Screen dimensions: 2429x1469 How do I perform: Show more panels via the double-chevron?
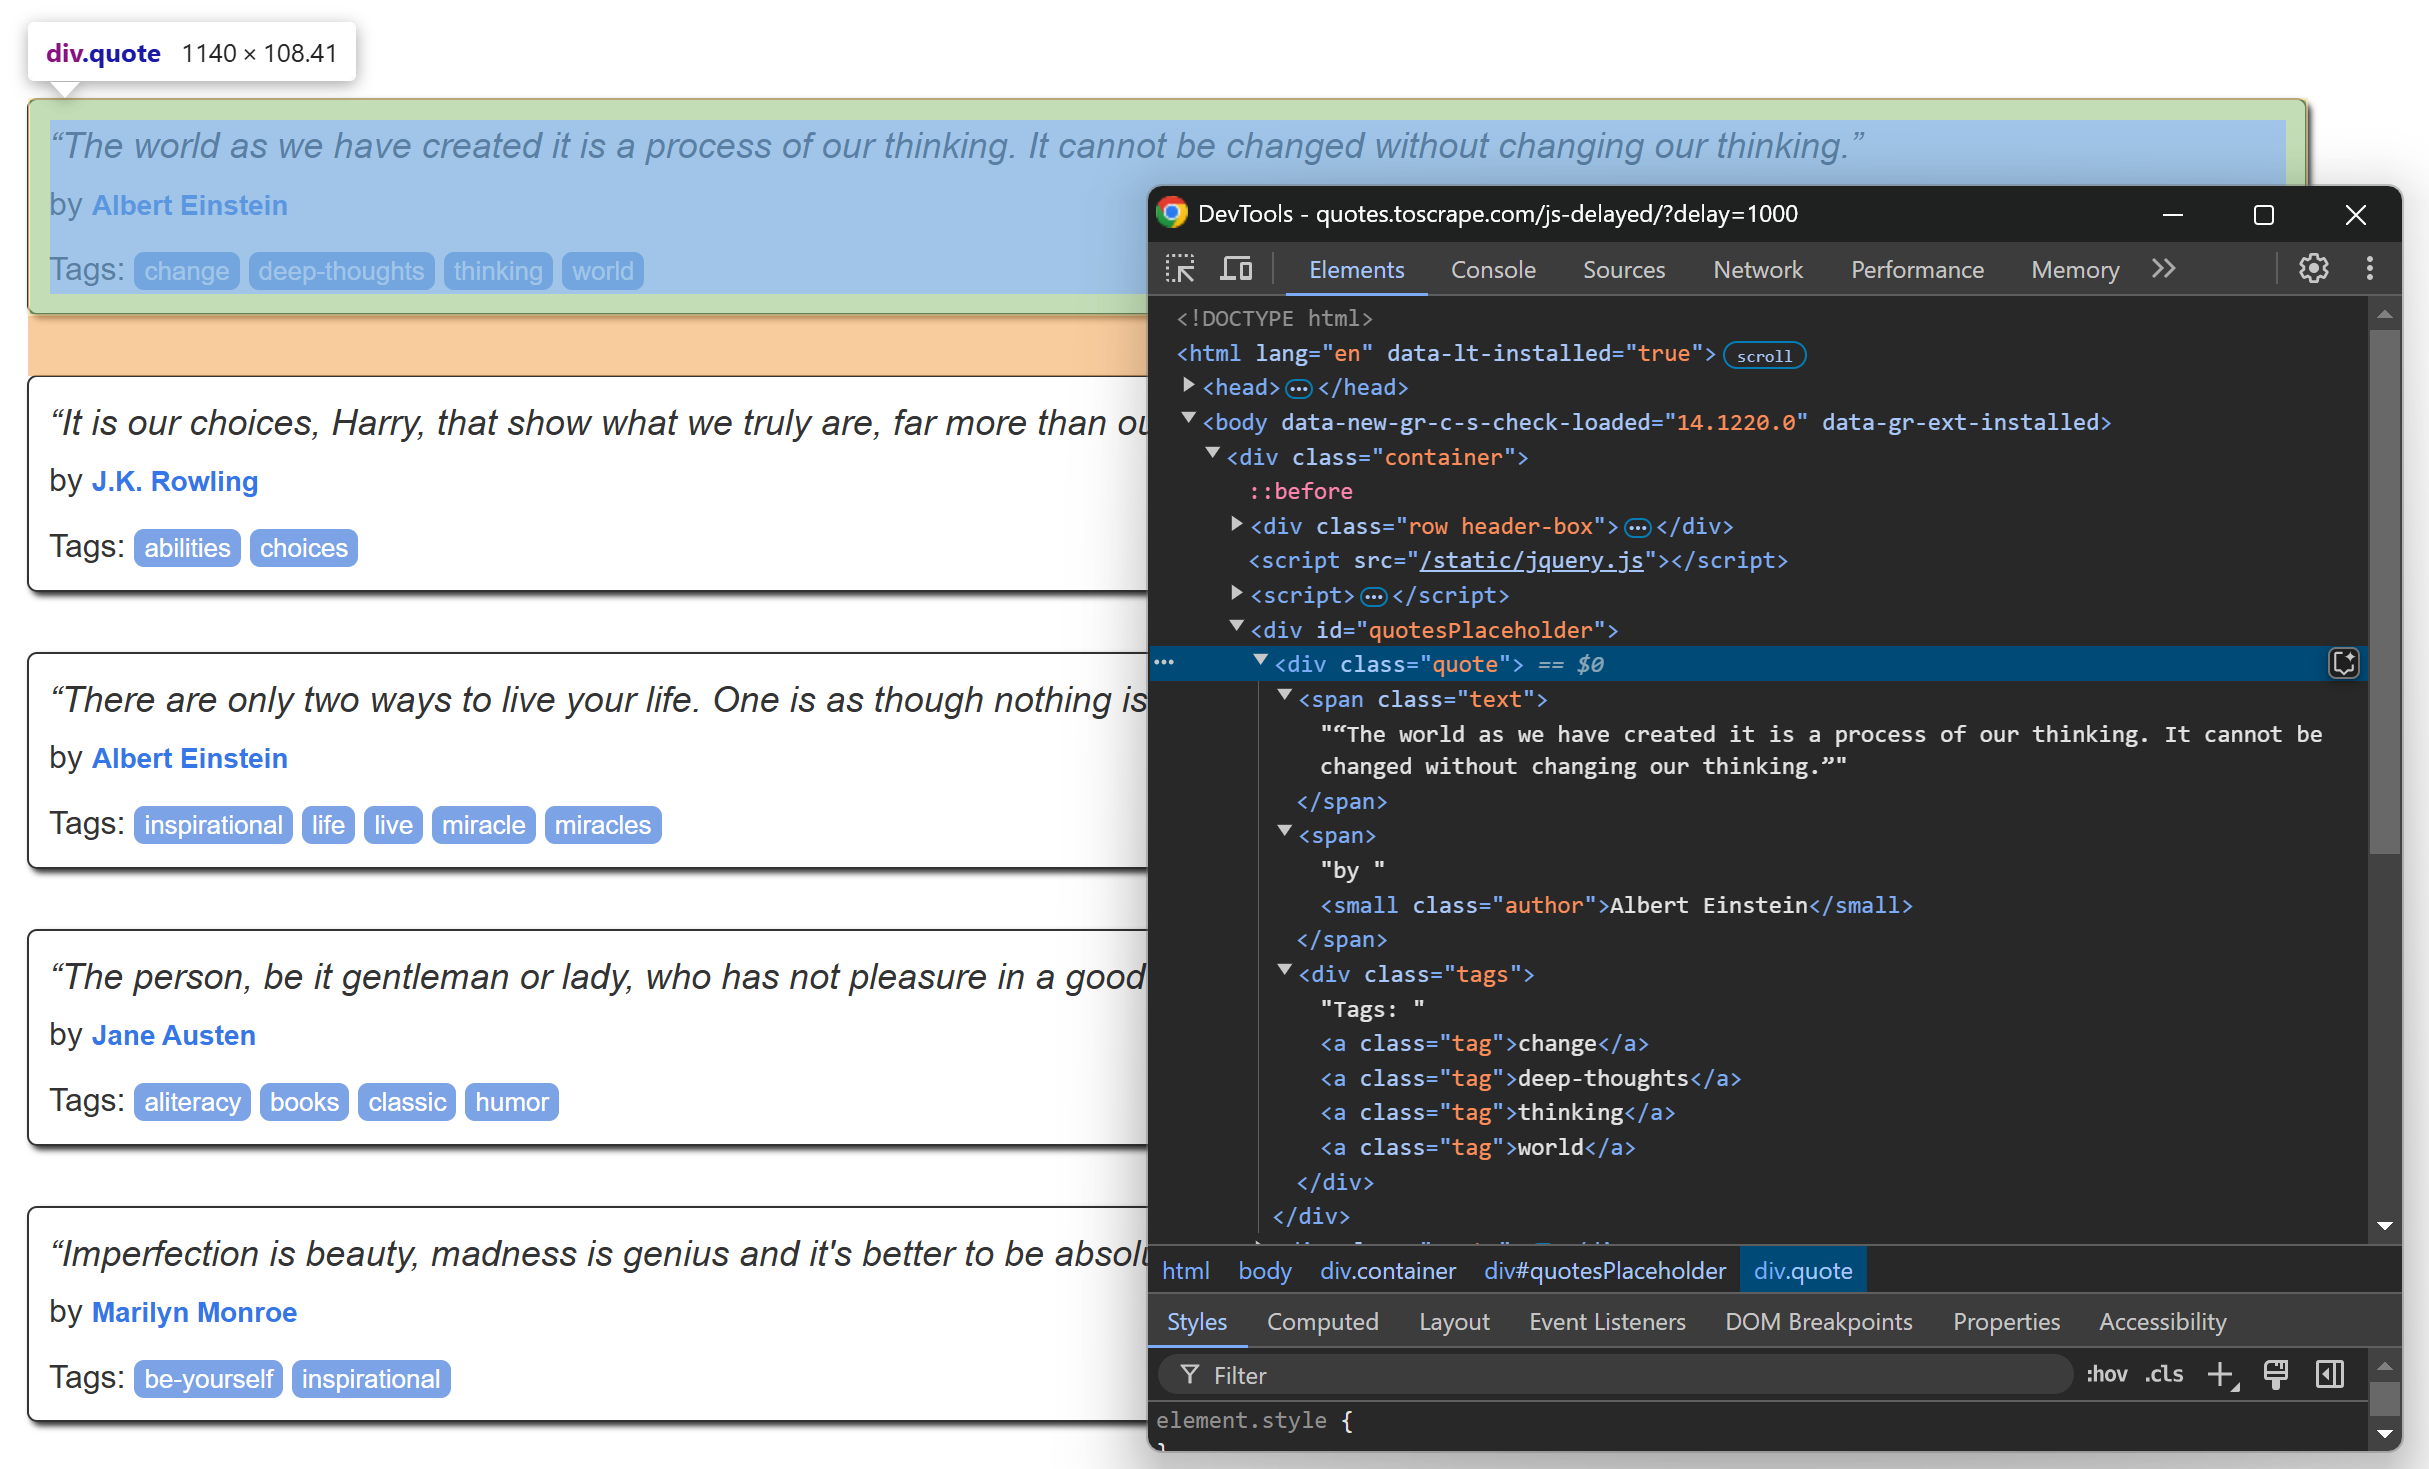pyautogui.click(x=2163, y=269)
